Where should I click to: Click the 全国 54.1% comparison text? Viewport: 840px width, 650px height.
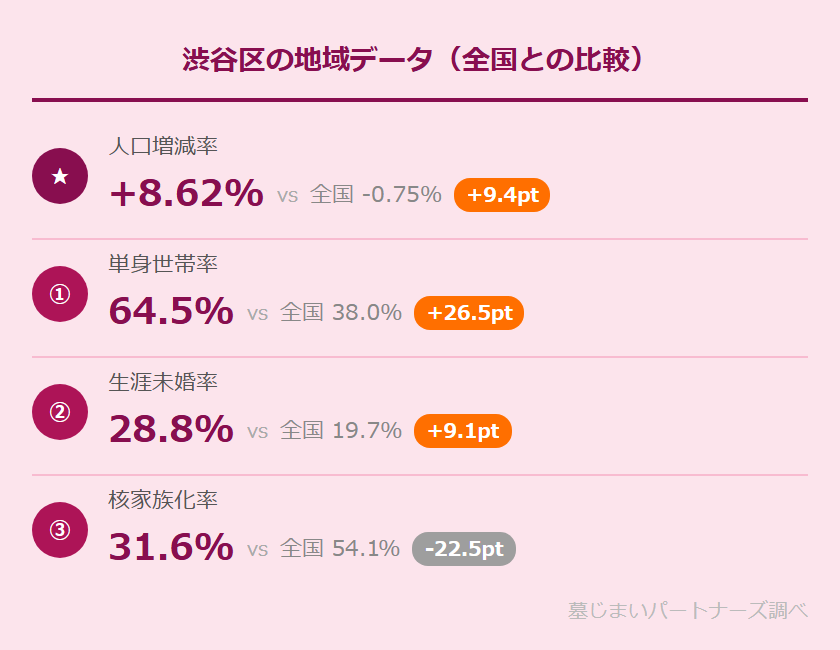point(340,549)
